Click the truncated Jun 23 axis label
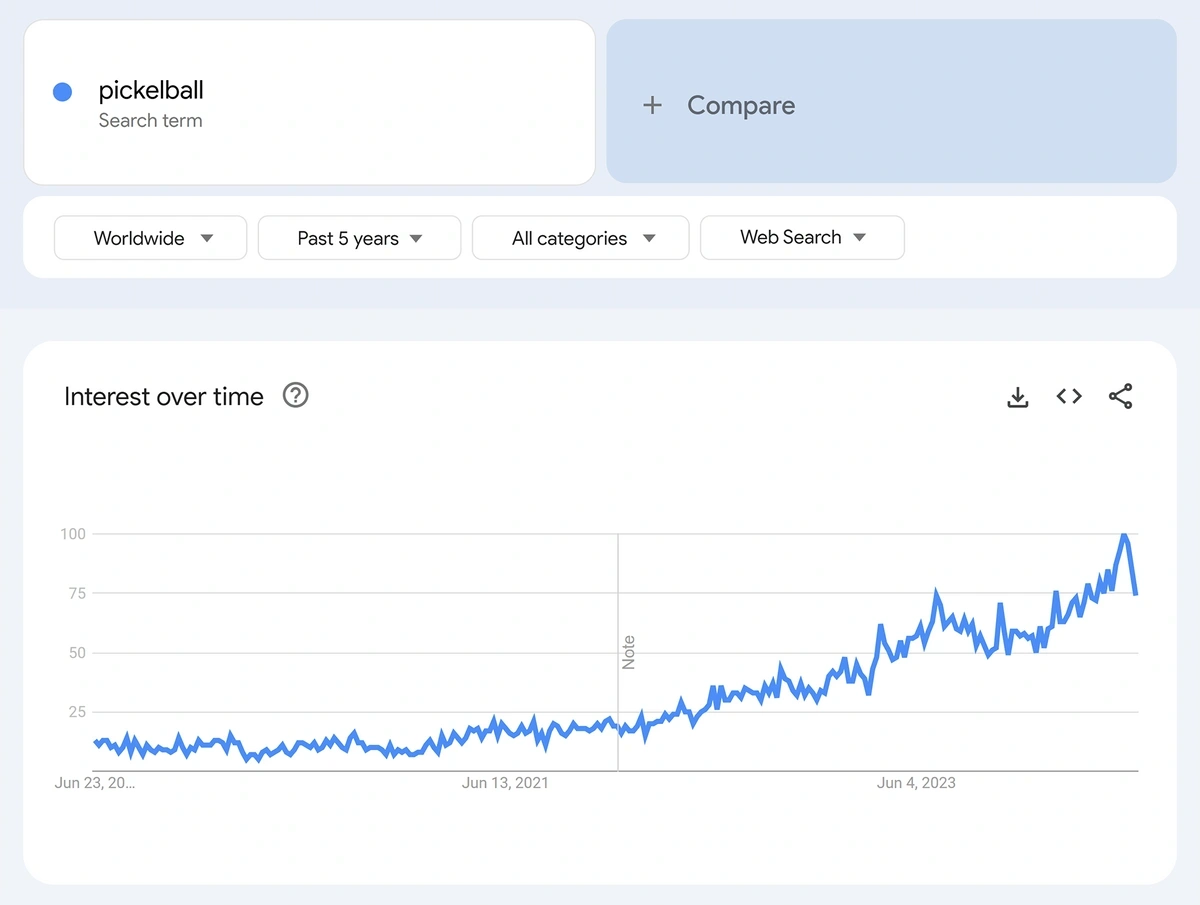The width and height of the screenshot is (1200, 905). pyautogui.click(x=95, y=783)
